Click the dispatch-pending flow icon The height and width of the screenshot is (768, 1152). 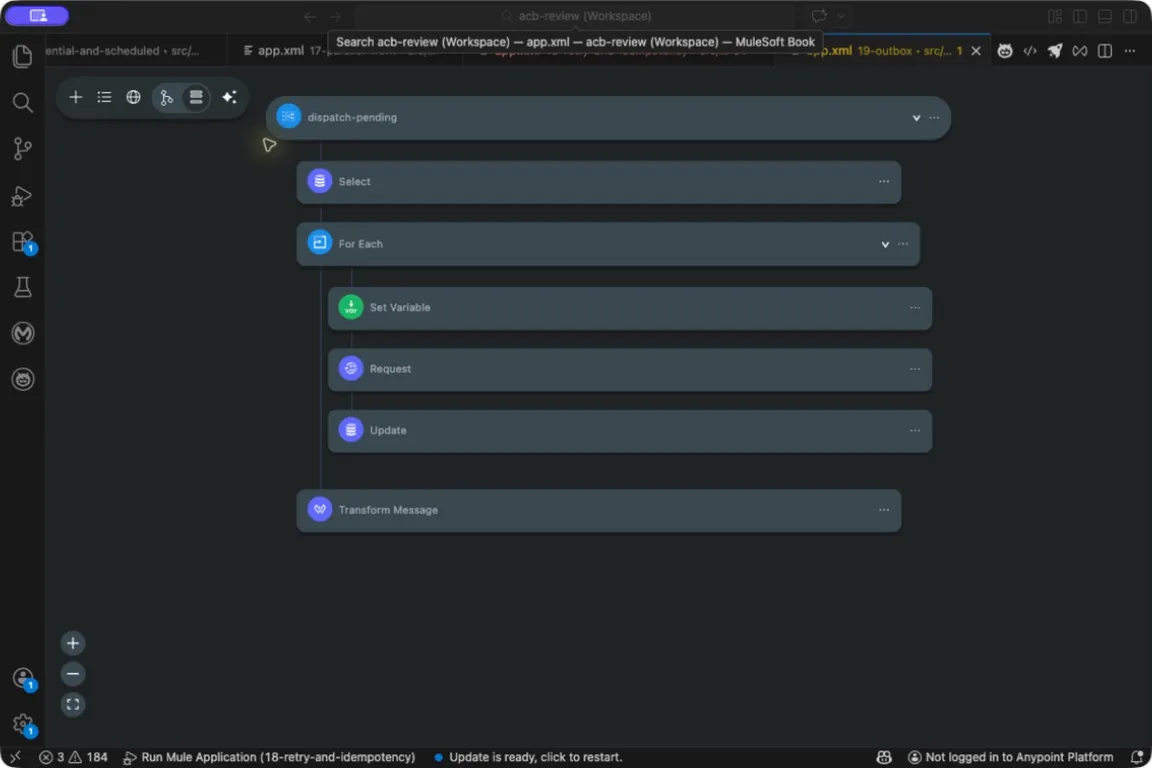click(288, 117)
